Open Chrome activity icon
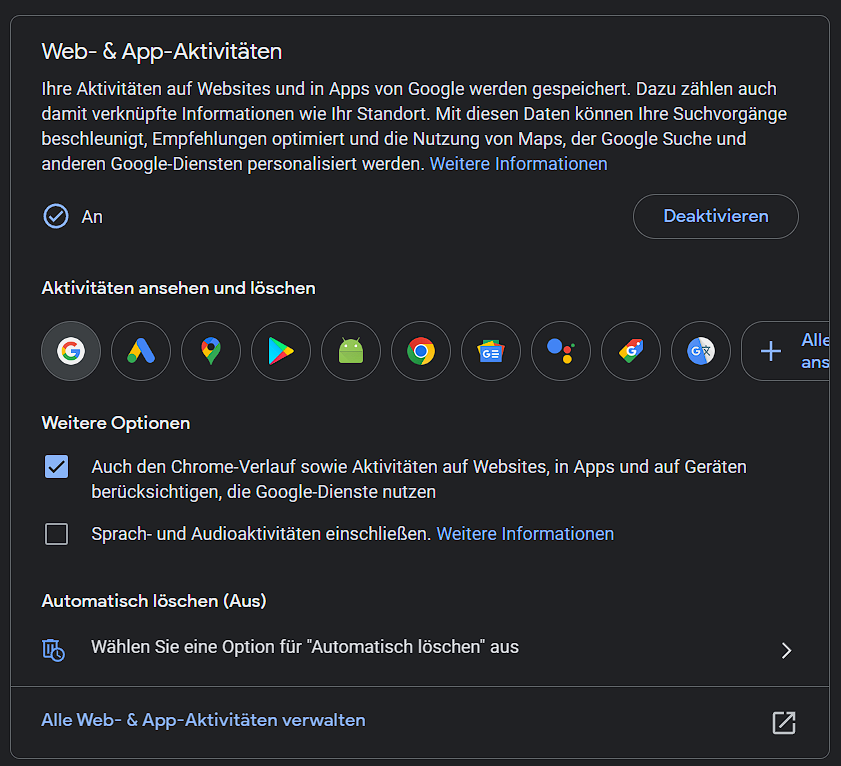This screenshot has height=766, width=841. (421, 351)
